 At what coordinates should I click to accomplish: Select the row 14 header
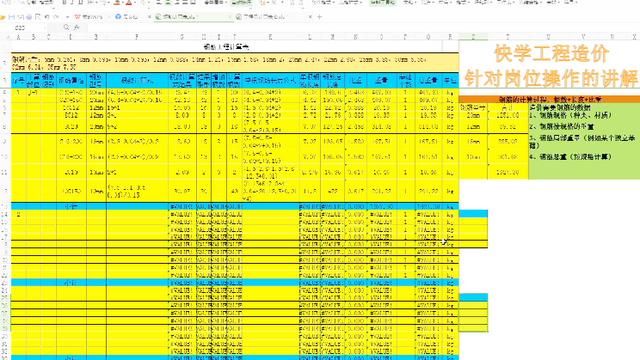[5, 214]
